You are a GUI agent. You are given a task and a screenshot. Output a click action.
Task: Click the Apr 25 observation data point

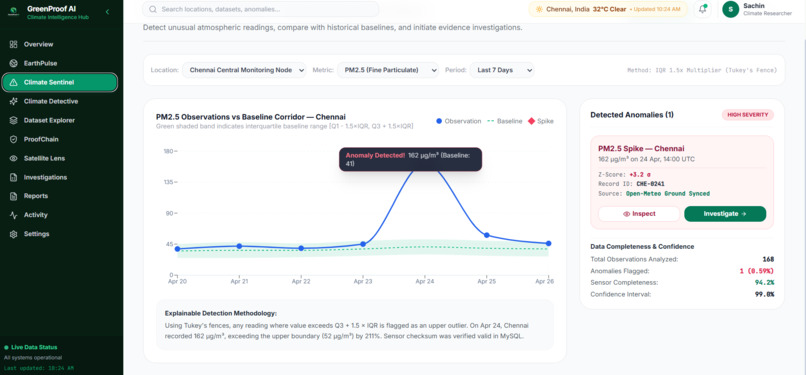point(486,235)
